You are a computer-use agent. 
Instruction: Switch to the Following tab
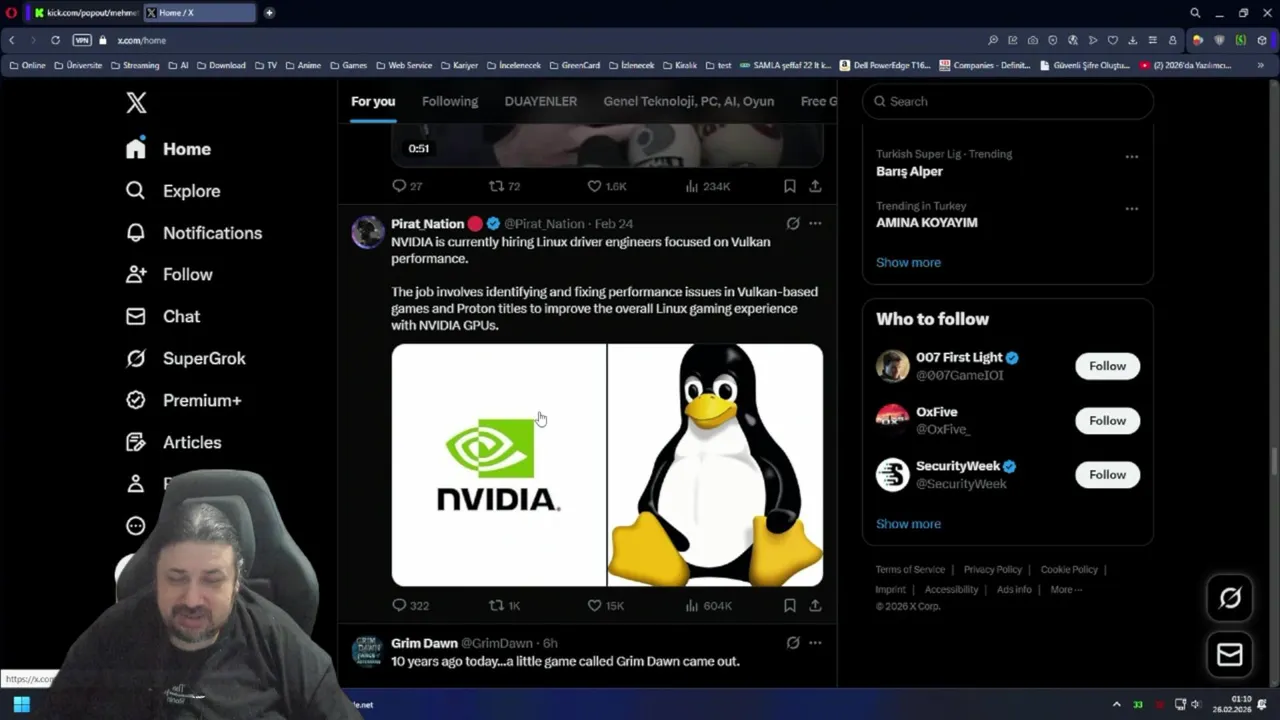(x=450, y=101)
